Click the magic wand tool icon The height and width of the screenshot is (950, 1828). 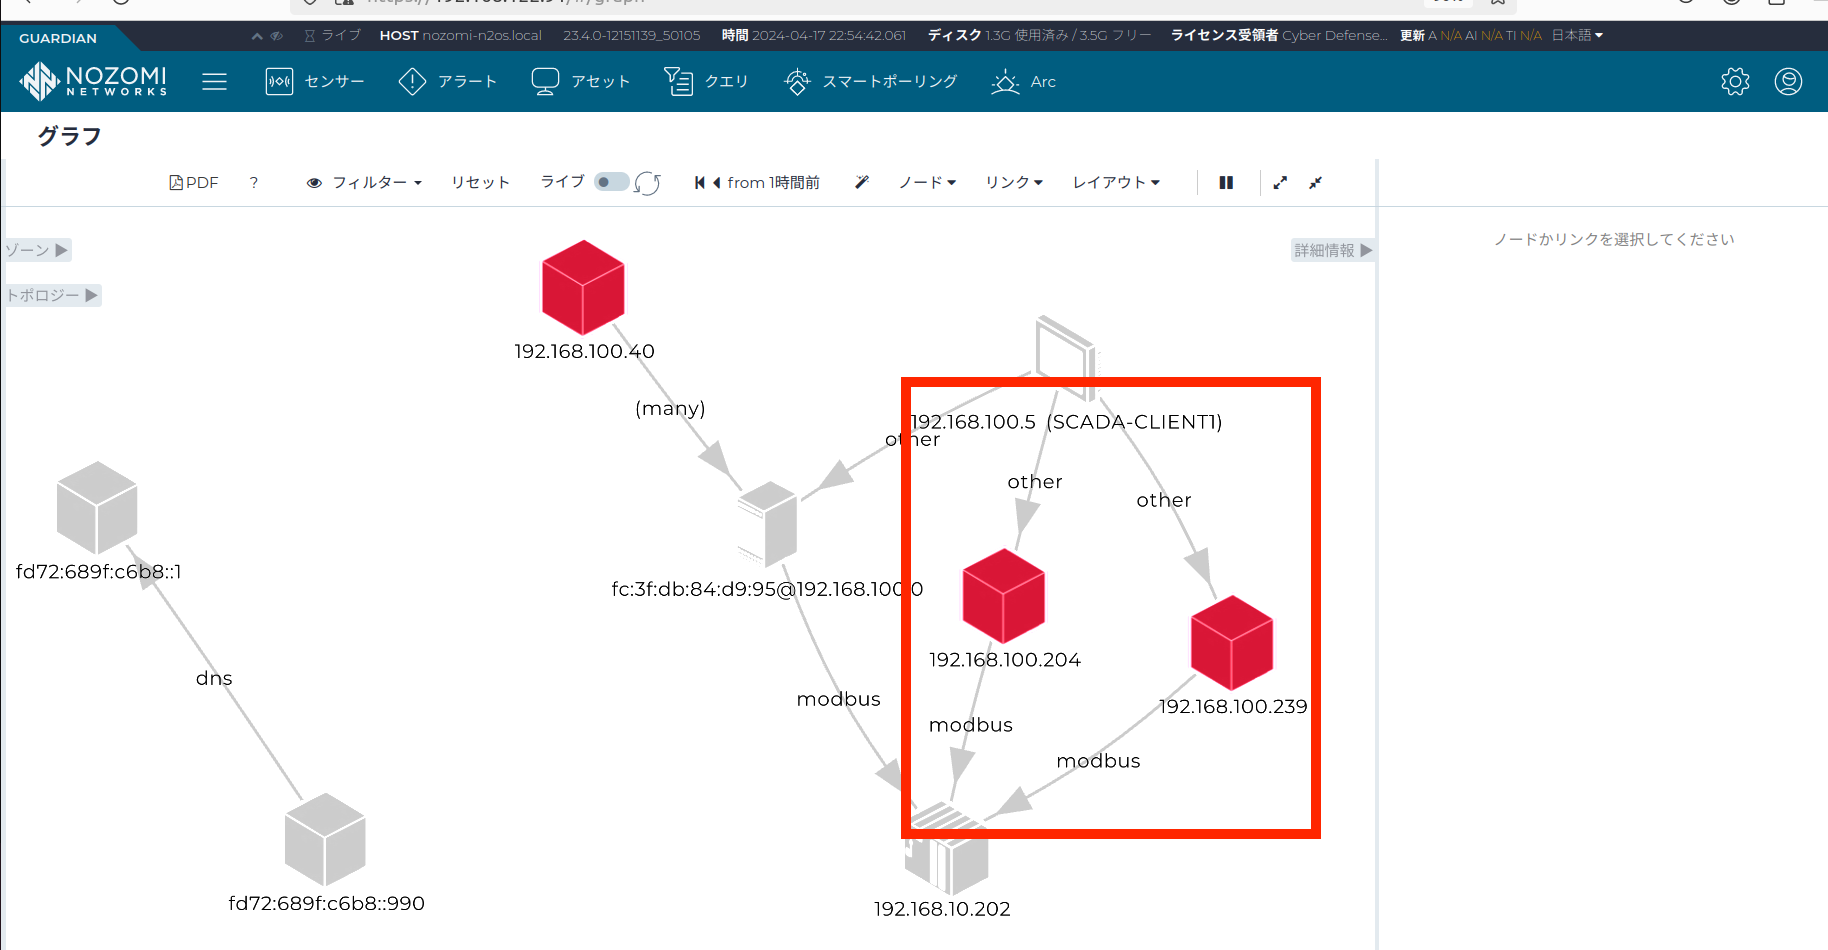click(862, 182)
